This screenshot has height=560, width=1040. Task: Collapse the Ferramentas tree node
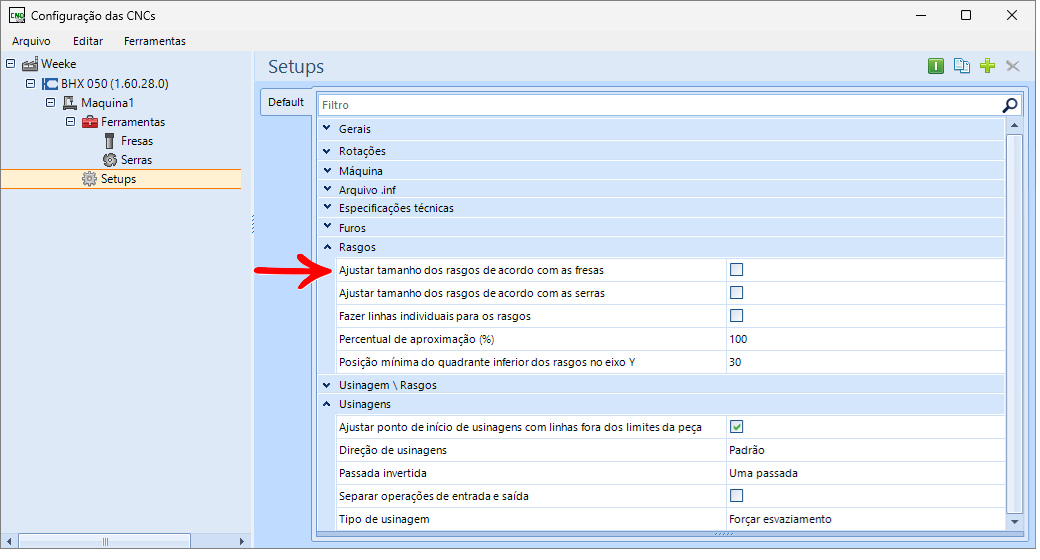(x=70, y=121)
